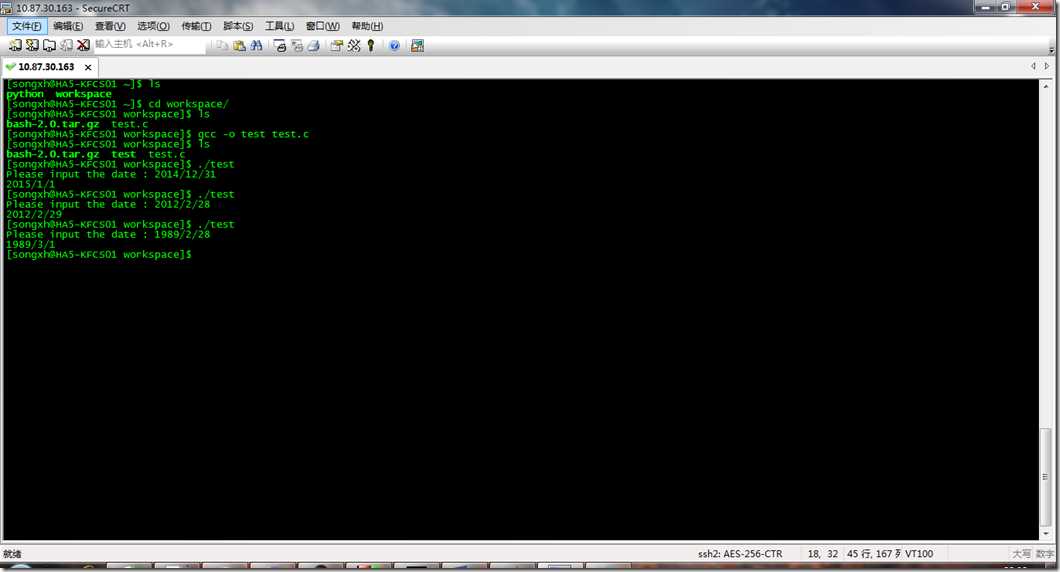Click the last shell prompt line

pos(99,254)
